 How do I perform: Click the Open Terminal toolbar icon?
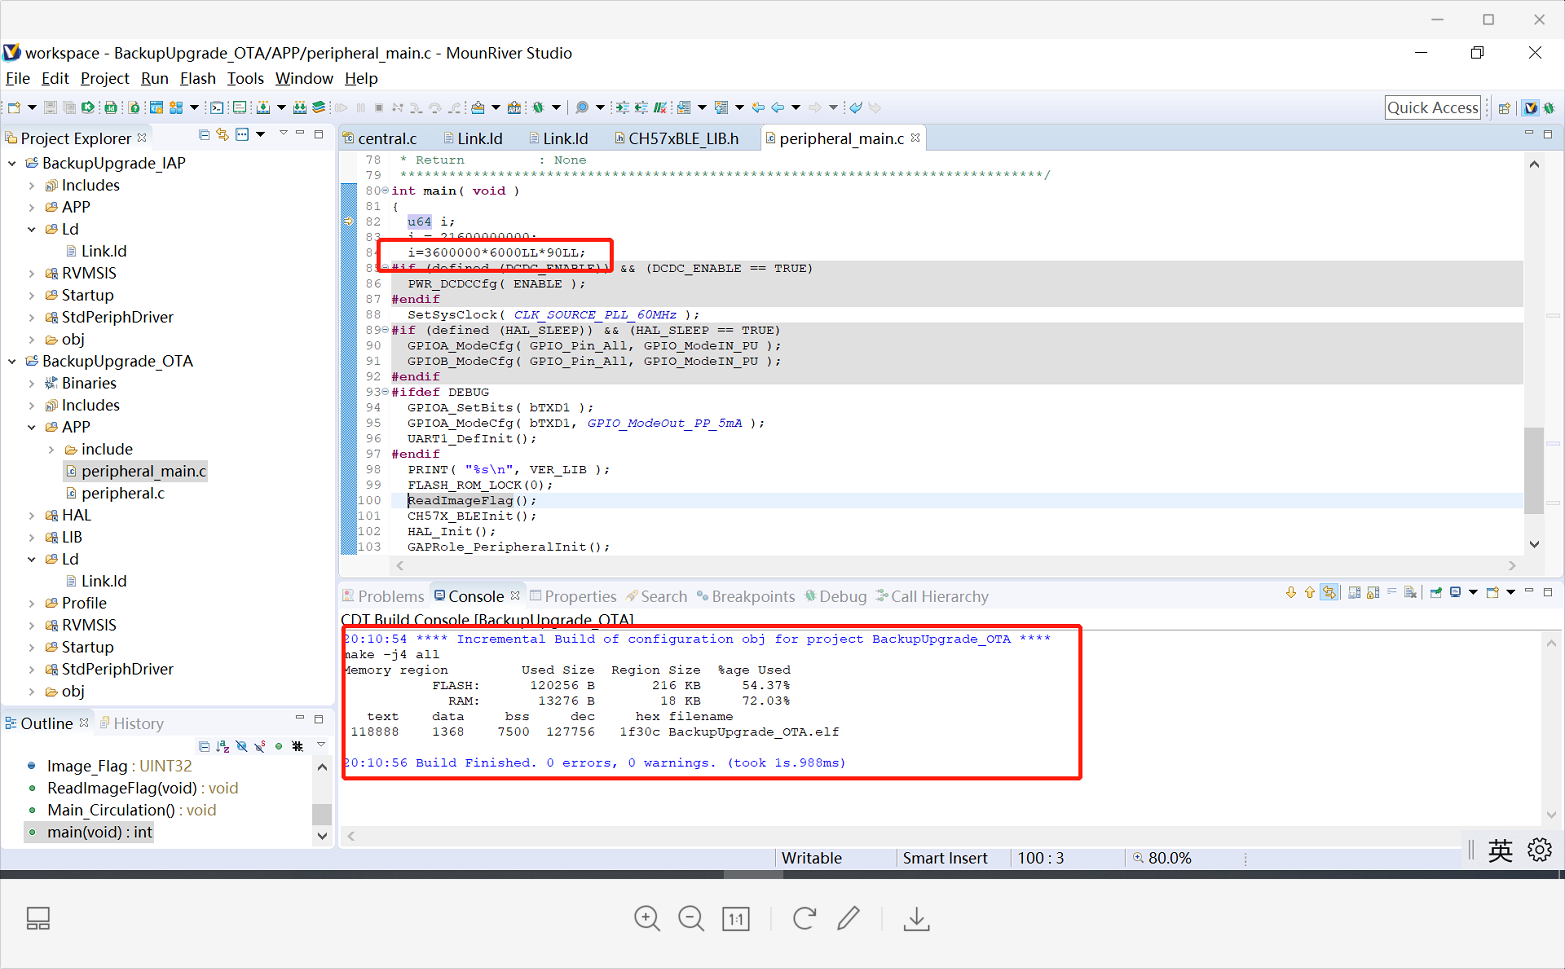point(216,107)
